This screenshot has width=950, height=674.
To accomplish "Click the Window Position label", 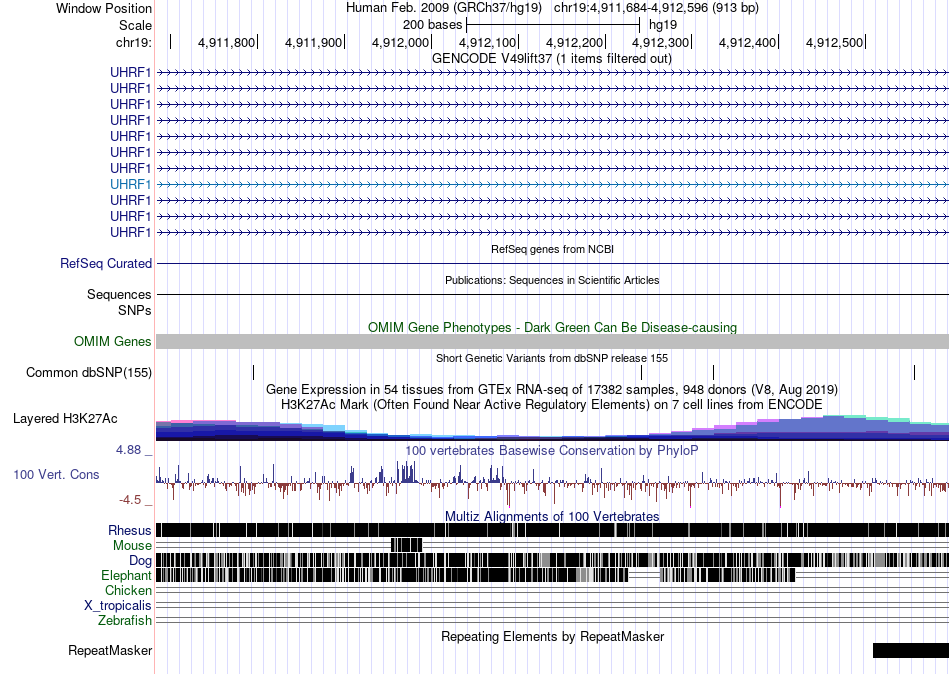I will tap(104, 8).
